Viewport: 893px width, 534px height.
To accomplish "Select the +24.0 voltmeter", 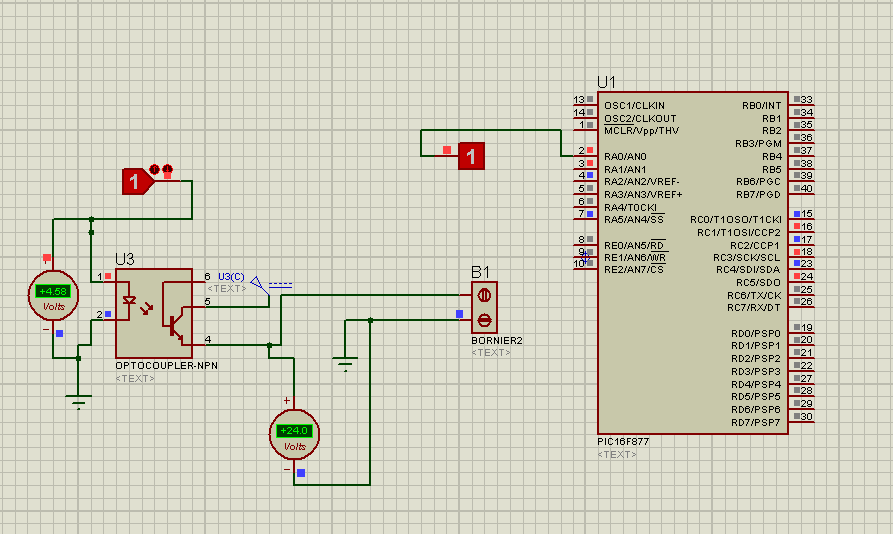I will (x=294, y=434).
